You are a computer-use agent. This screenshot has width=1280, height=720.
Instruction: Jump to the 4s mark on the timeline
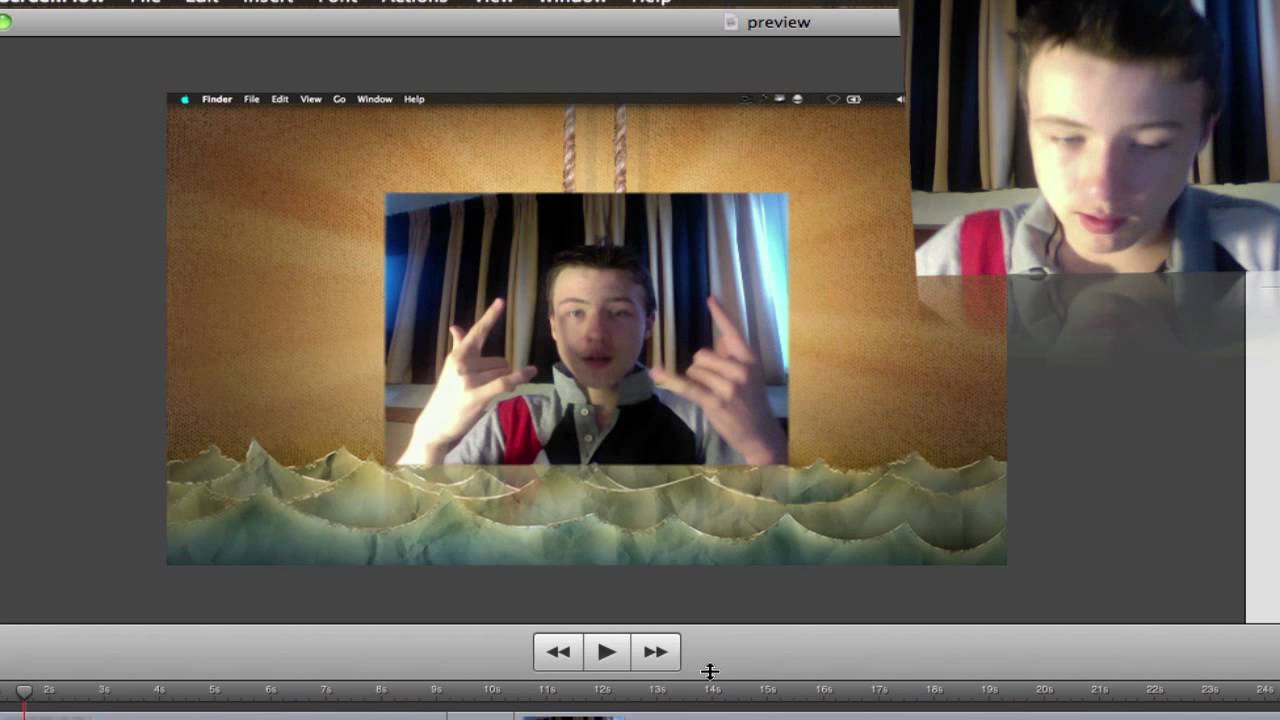pyautogui.click(x=159, y=689)
